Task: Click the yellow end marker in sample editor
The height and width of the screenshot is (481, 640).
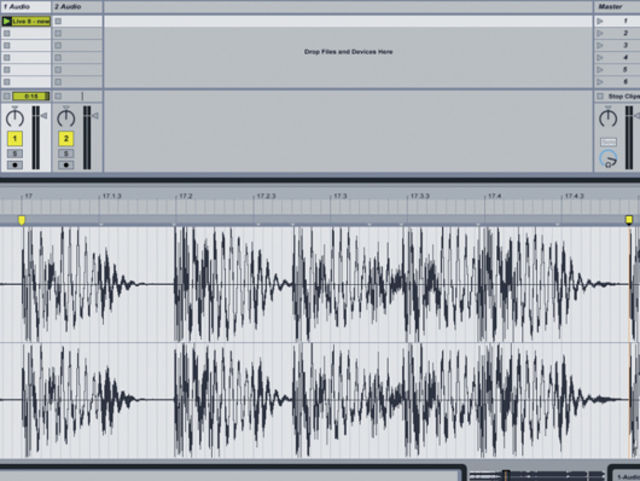Action: 629,220
